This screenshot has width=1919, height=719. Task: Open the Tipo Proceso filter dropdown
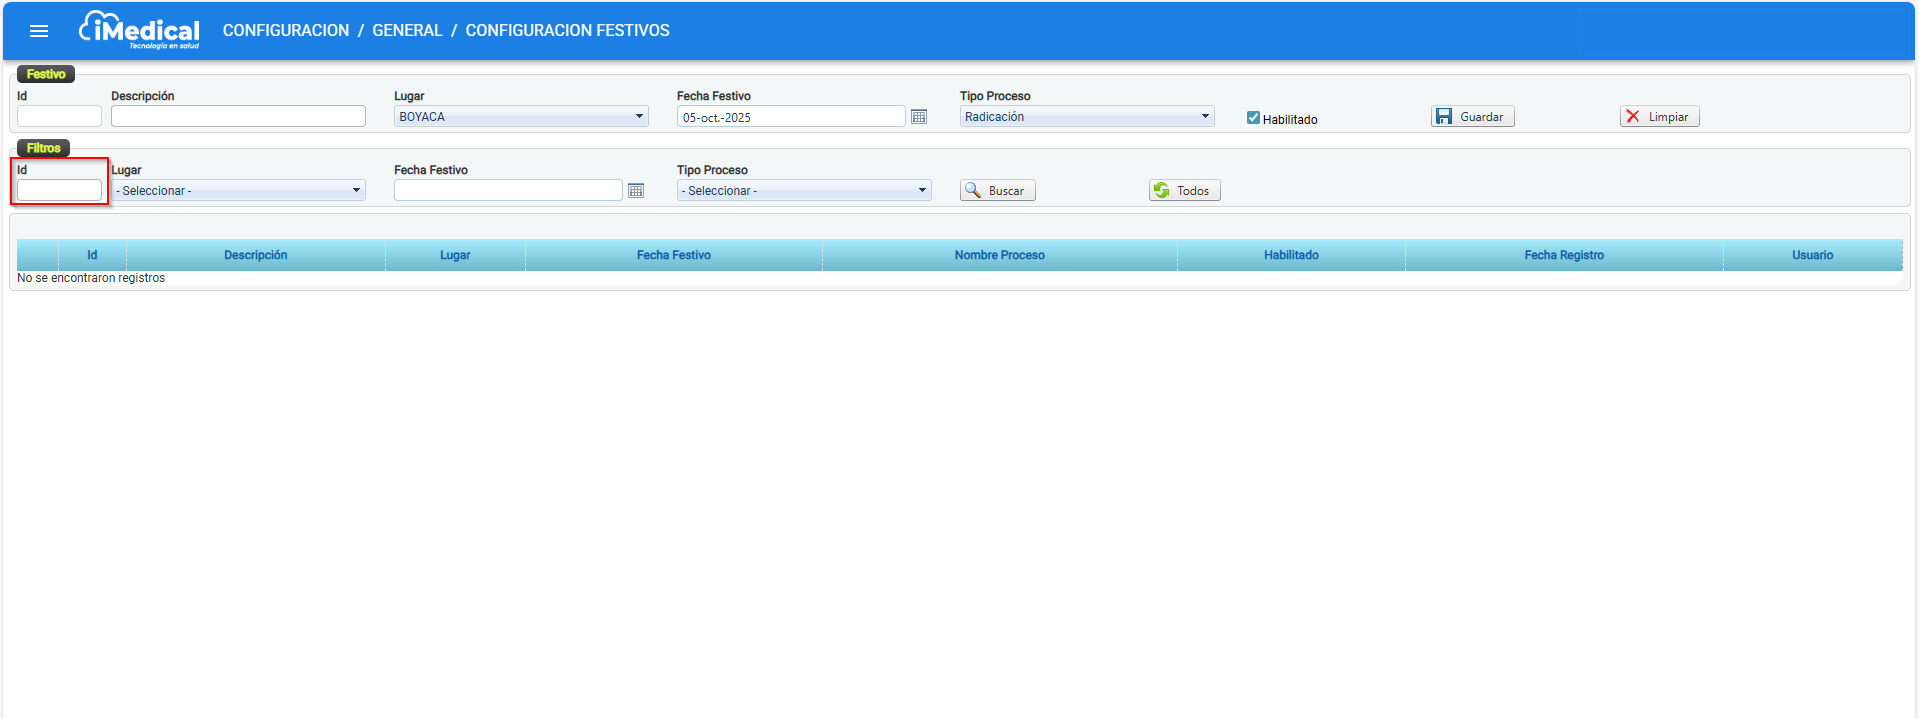(803, 191)
